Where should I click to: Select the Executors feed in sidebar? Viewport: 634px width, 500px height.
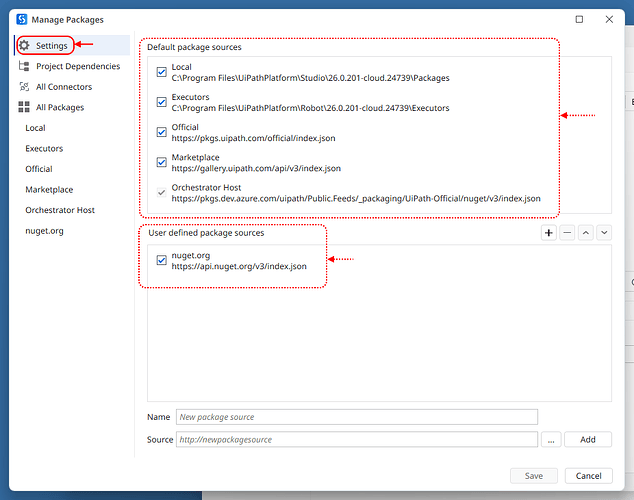point(44,148)
